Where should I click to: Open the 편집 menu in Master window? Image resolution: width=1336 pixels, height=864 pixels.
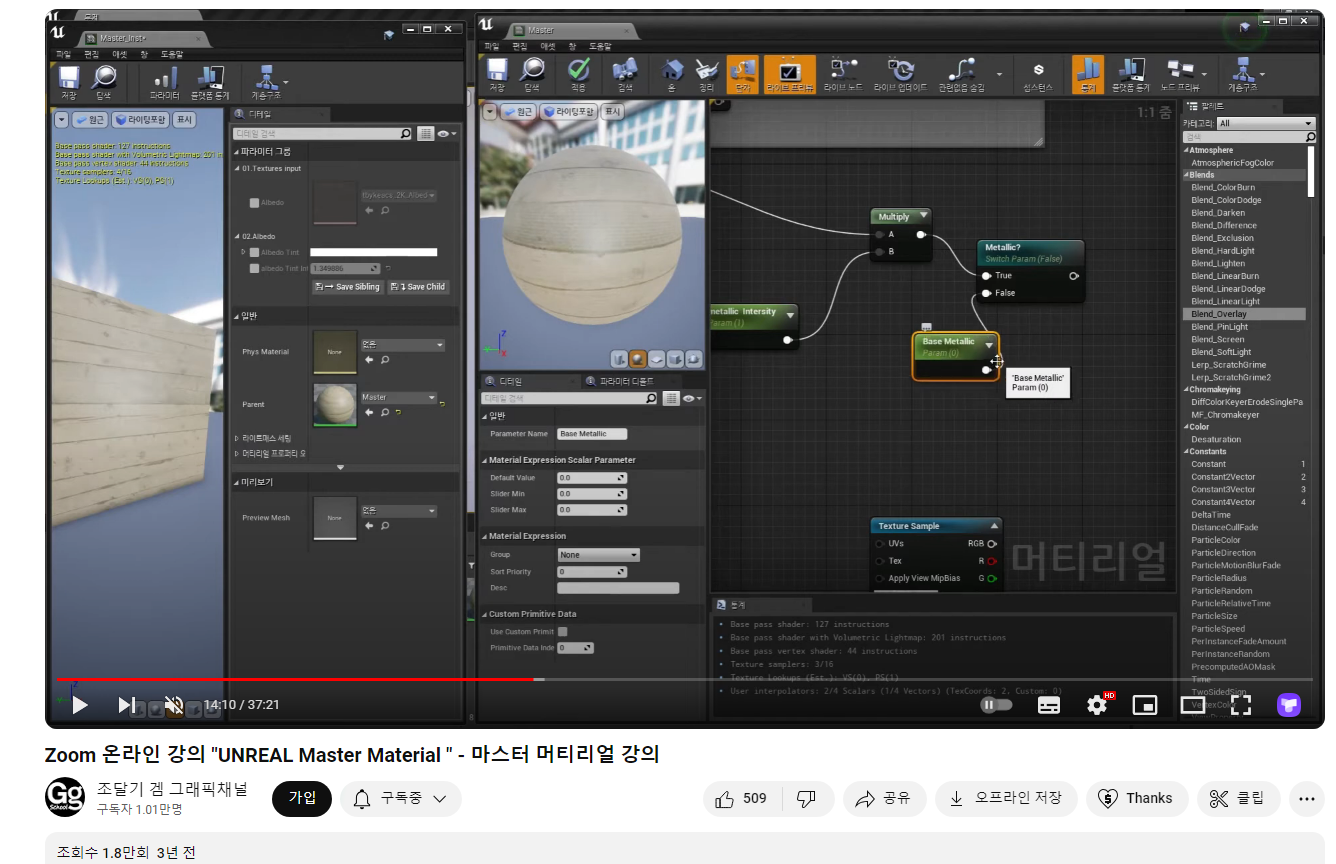520,46
